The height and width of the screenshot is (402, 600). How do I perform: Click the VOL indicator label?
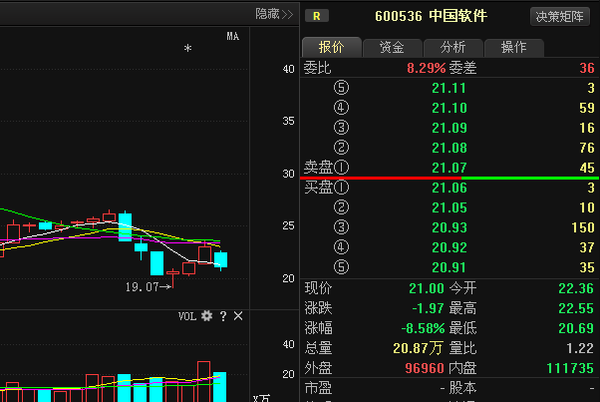(187, 316)
